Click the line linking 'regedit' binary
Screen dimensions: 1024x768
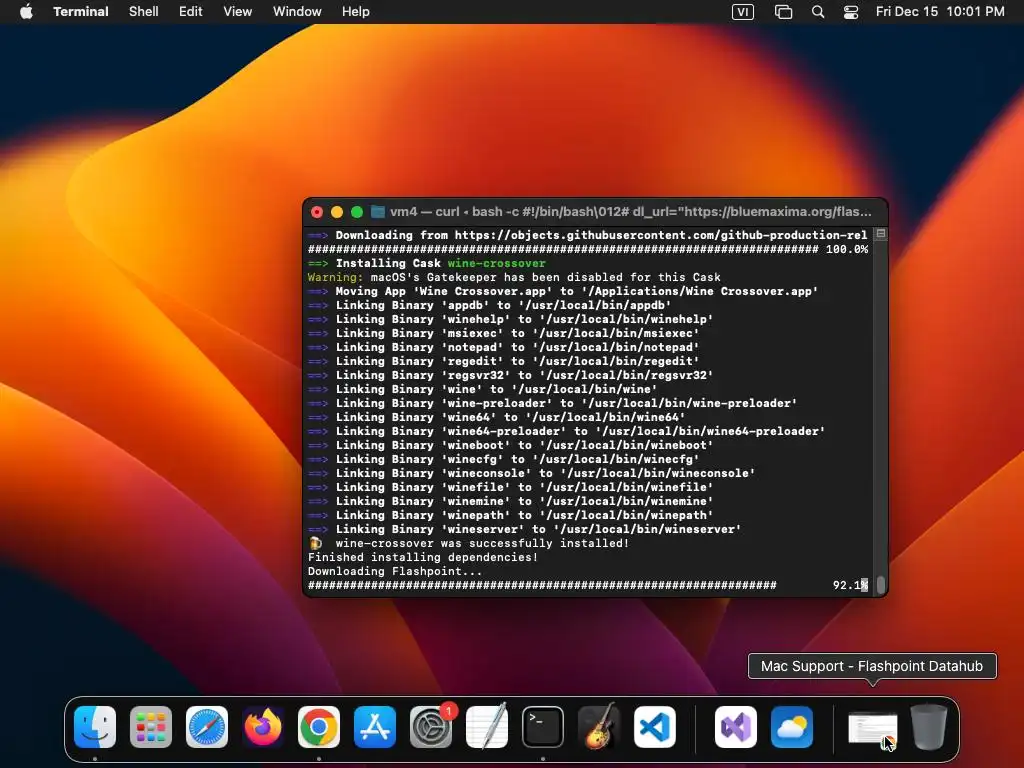point(504,361)
